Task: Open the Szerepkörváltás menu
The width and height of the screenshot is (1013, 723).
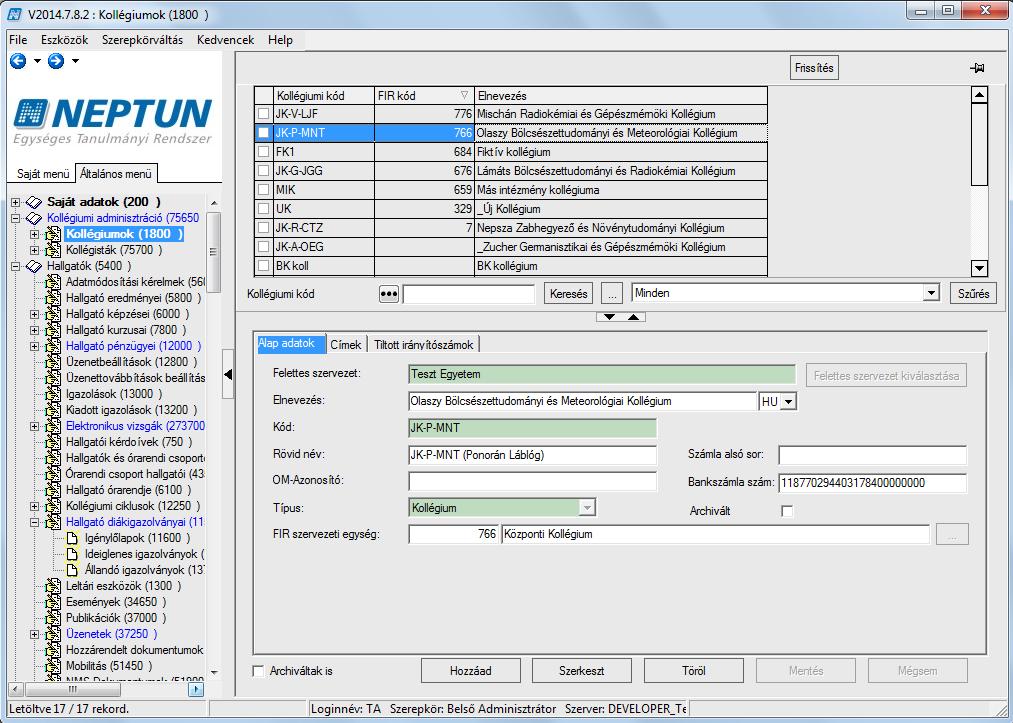Action: [142, 40]
